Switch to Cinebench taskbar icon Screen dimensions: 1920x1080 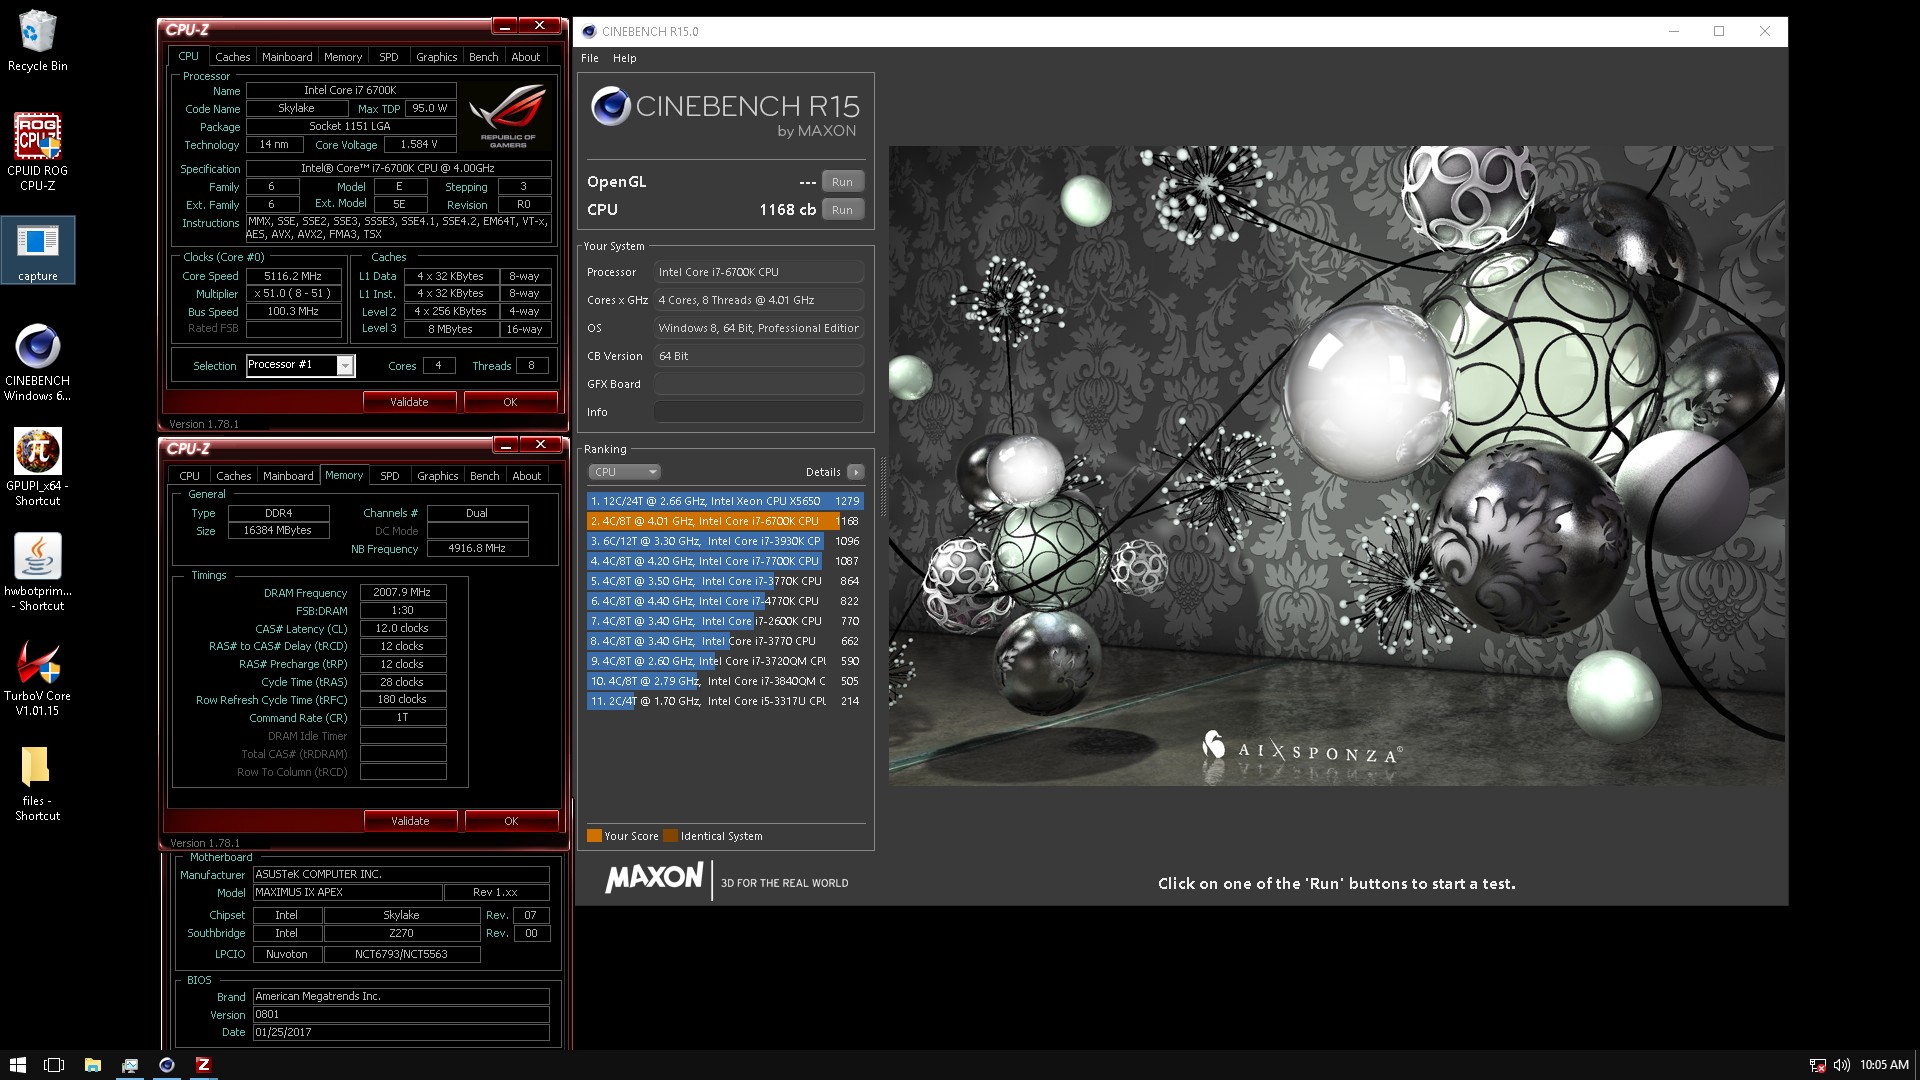pyautogui.click(x=167, y=1065)
